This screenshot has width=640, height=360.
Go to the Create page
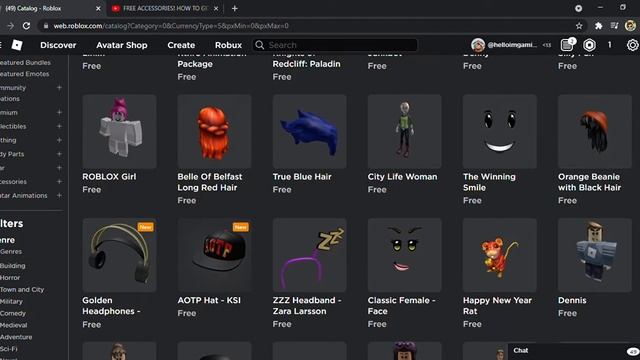(181, 45)
